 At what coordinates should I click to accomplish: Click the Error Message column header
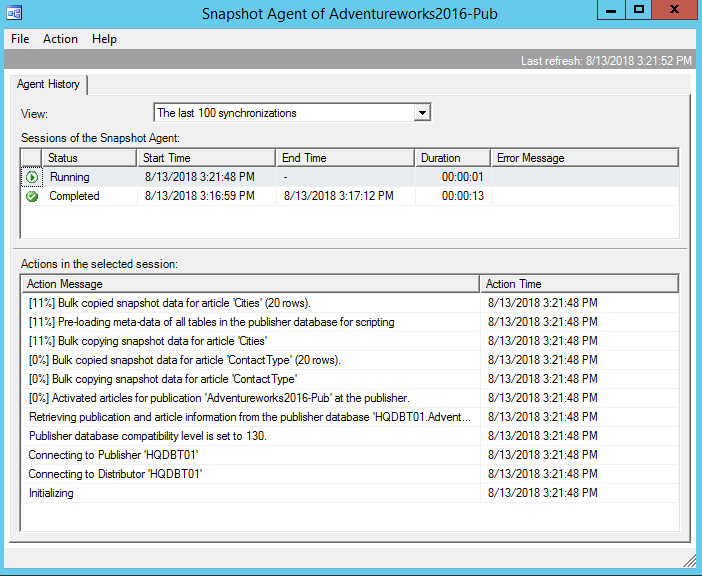pyautogui.click(x=583, y=158)
